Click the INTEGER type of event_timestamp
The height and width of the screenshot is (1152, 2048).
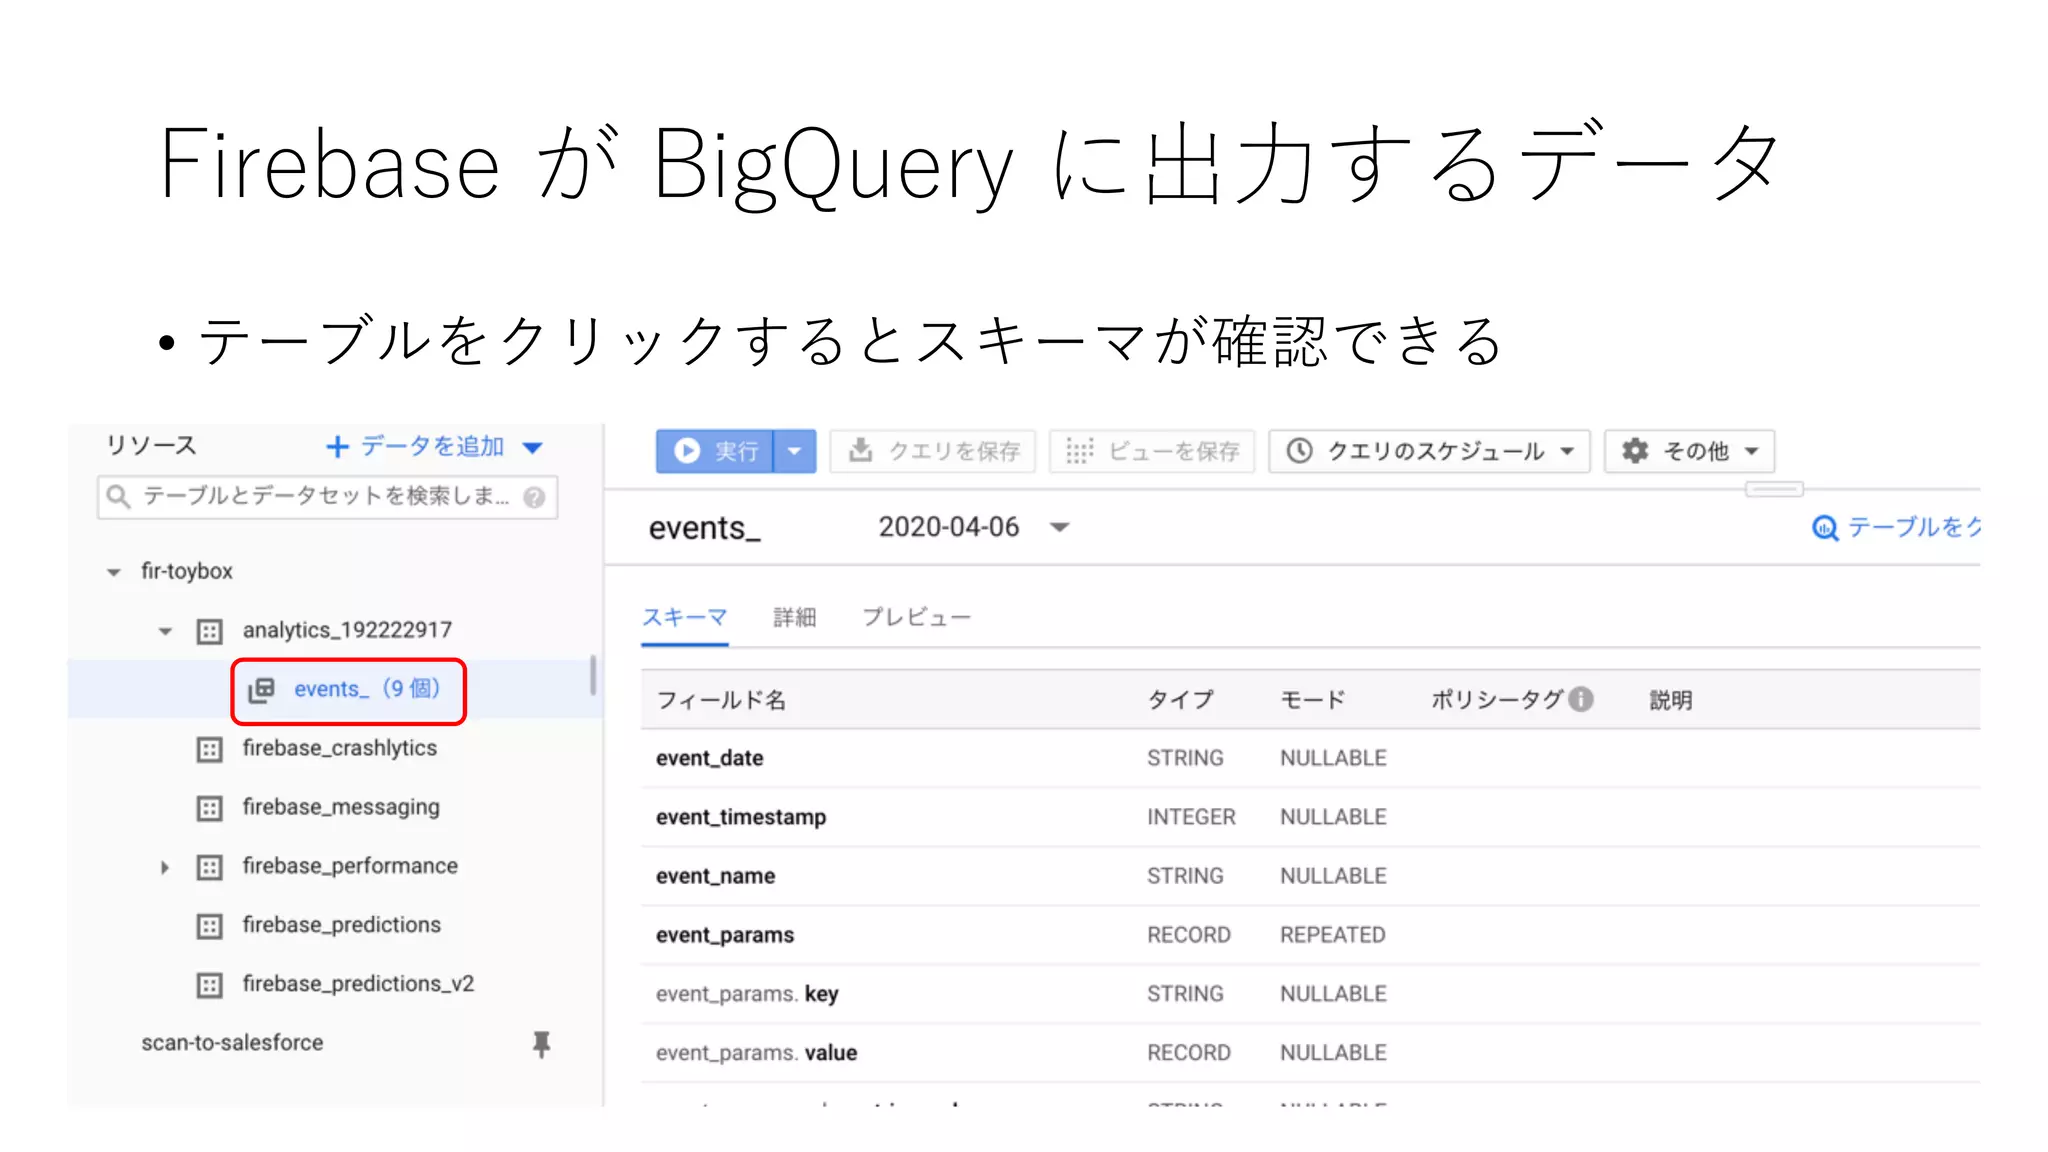pyautogui.click(x=1191, y=817)
